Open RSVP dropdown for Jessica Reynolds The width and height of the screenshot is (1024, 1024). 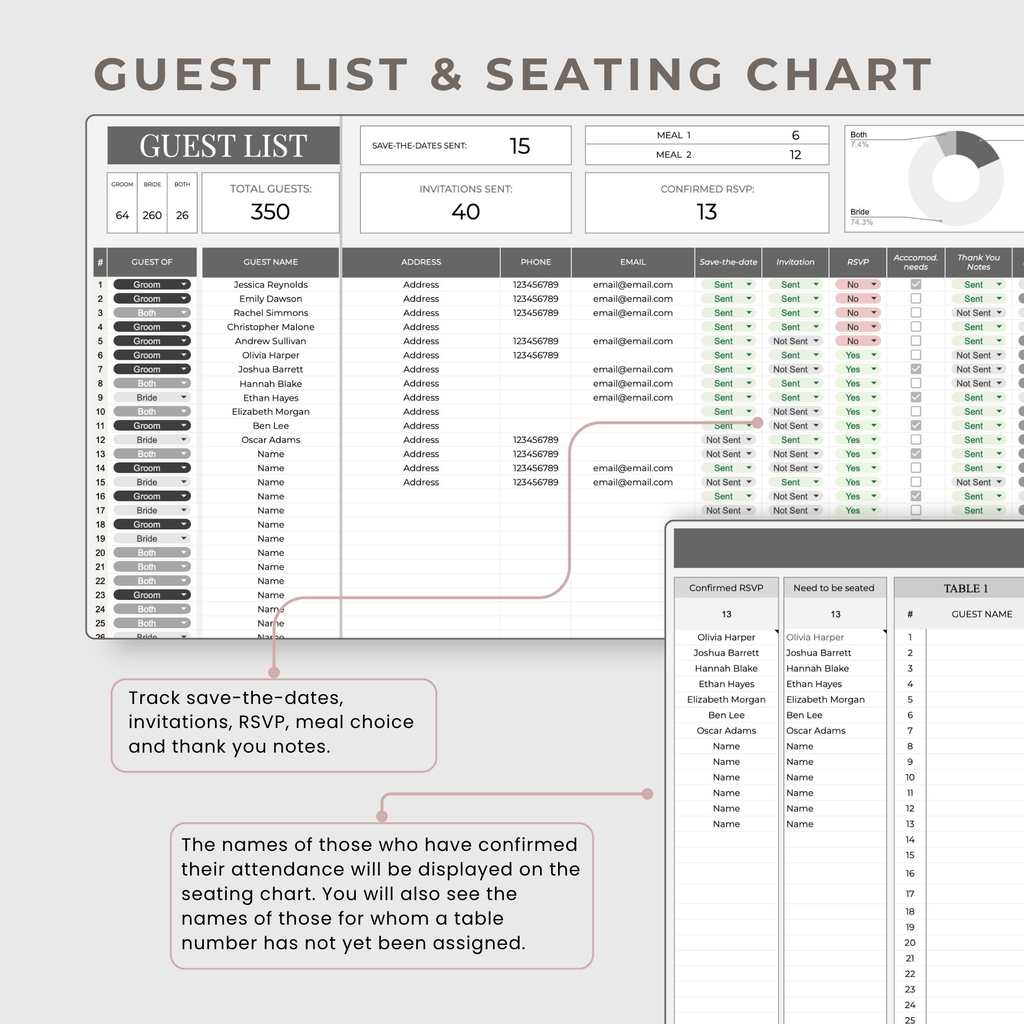point(857,285)
